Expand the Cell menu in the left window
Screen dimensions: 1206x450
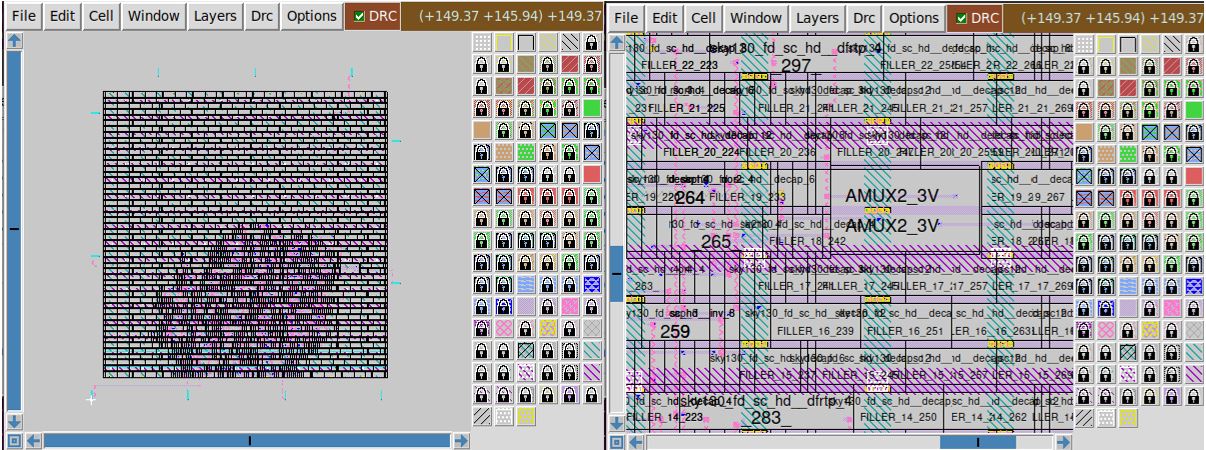tap(100, 16)
